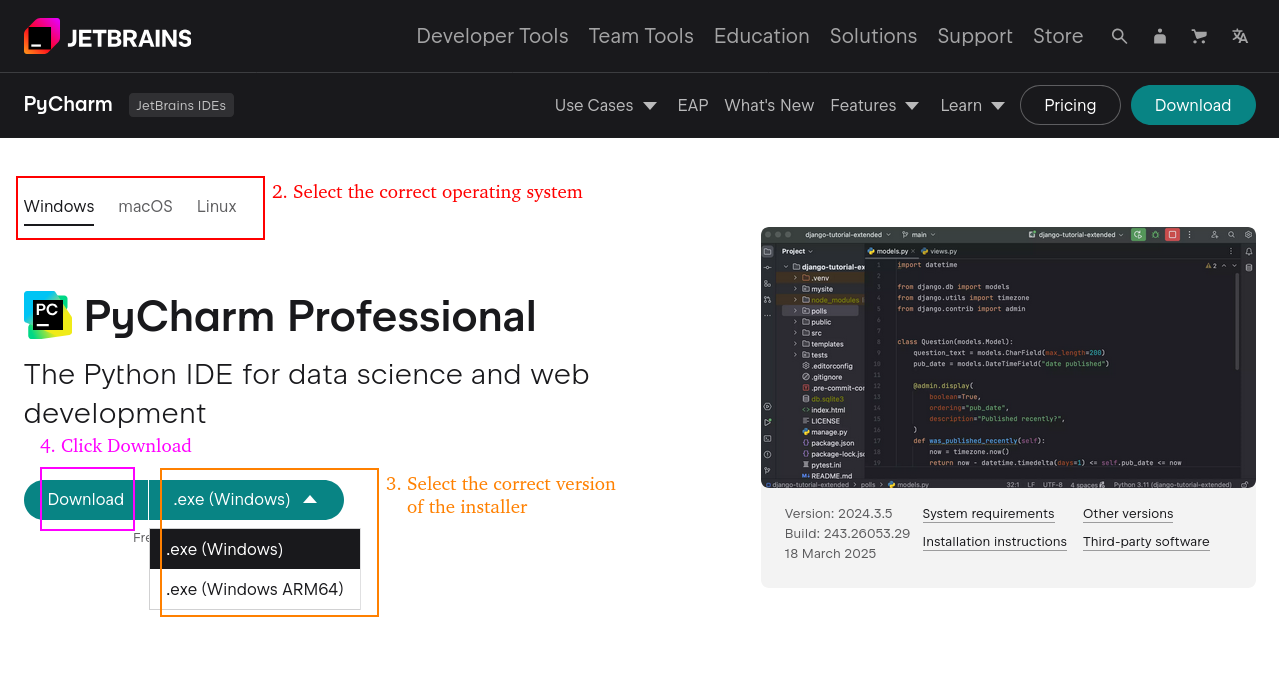Switch to the macOS tab
Viewport: 1279px width, 684px height.
tap(145, 206)
